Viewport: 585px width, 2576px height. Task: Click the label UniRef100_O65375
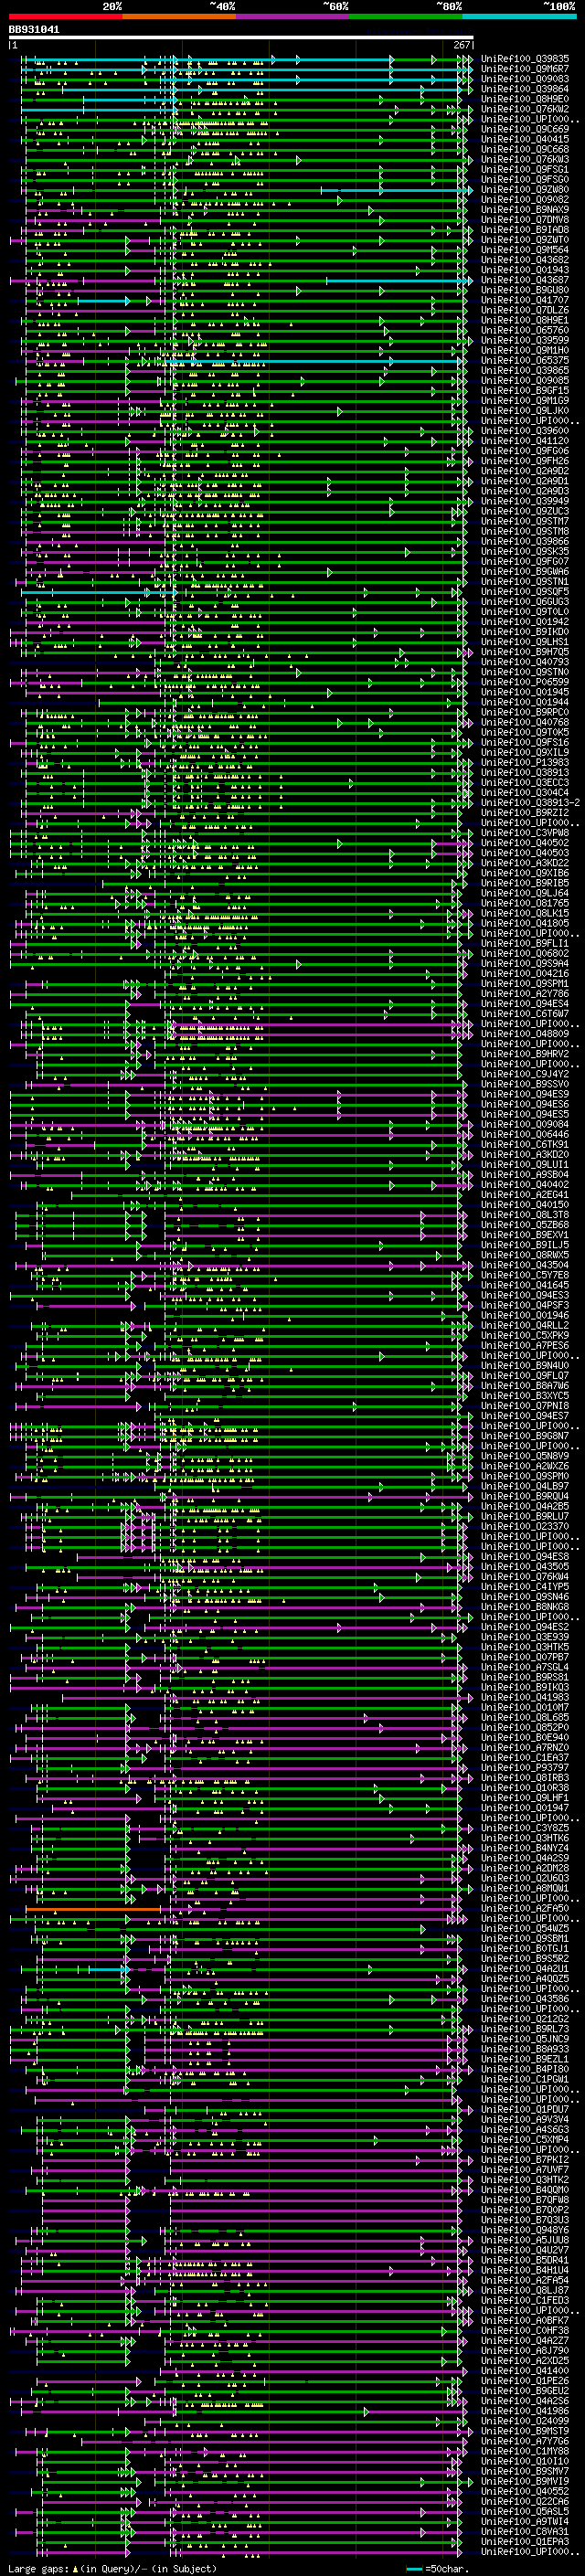click(x=524, y=360)
